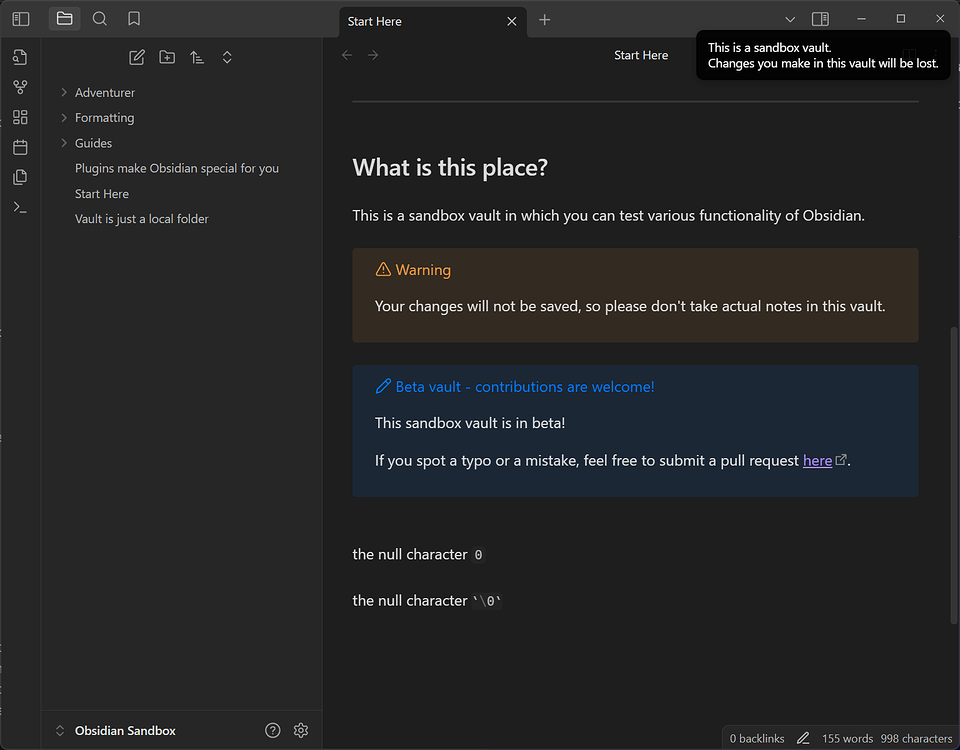
Task: Click the 155 words count
Action: click(x=847, y=738)
